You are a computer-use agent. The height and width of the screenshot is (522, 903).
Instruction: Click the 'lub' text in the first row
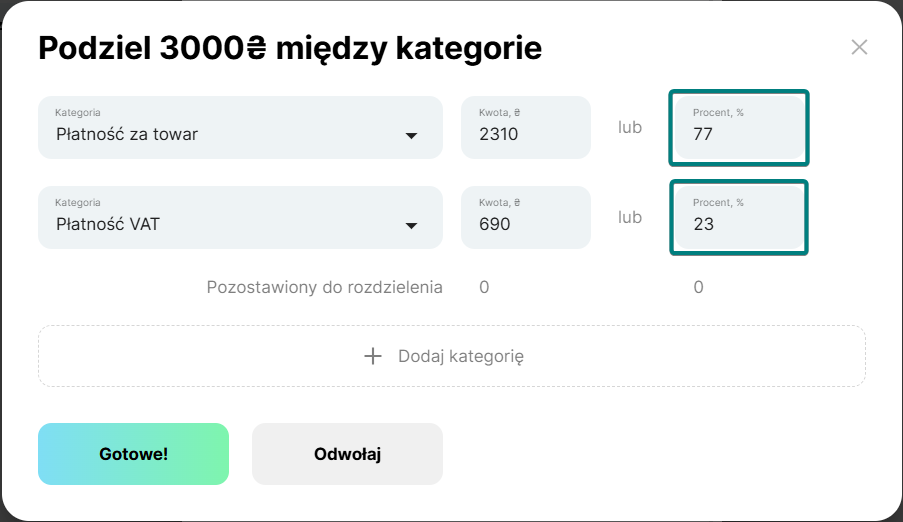pos(629,127)
